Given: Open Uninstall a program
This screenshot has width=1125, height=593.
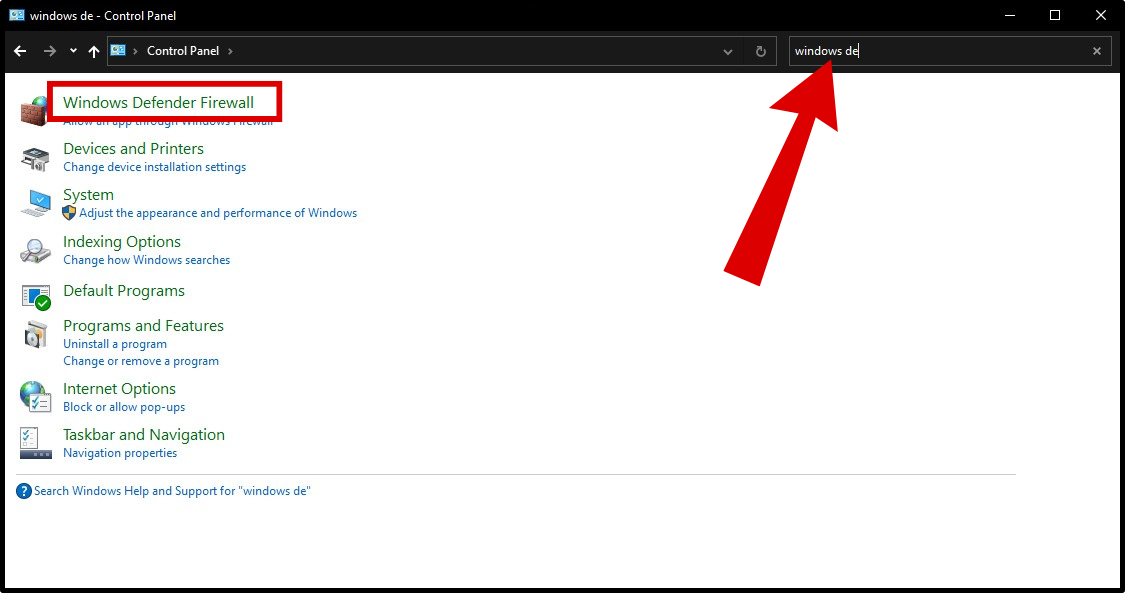Looking at the screenshot, I should pyautogui.click(x=115, y=344).
